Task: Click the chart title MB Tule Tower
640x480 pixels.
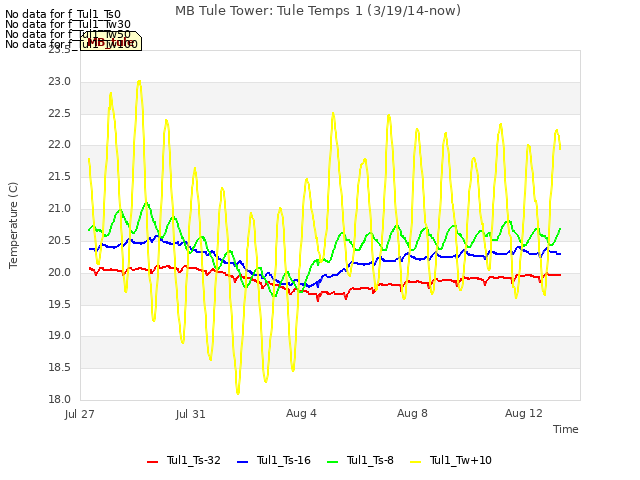Action: (318, 11)
